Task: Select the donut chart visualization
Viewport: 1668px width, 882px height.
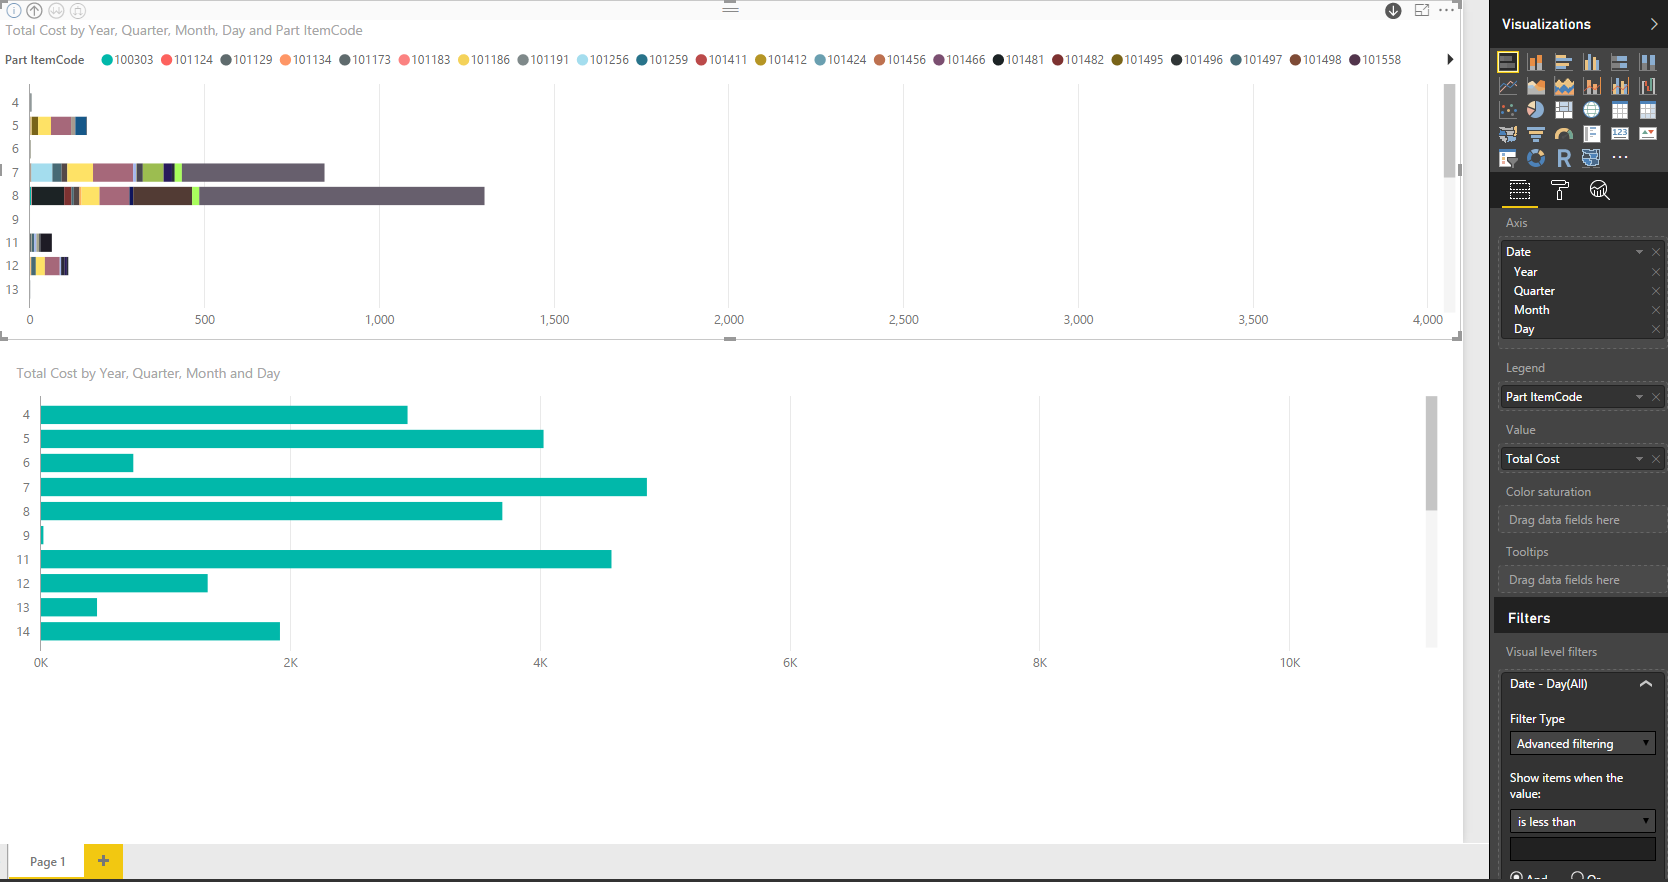Action: [1536, 158]
